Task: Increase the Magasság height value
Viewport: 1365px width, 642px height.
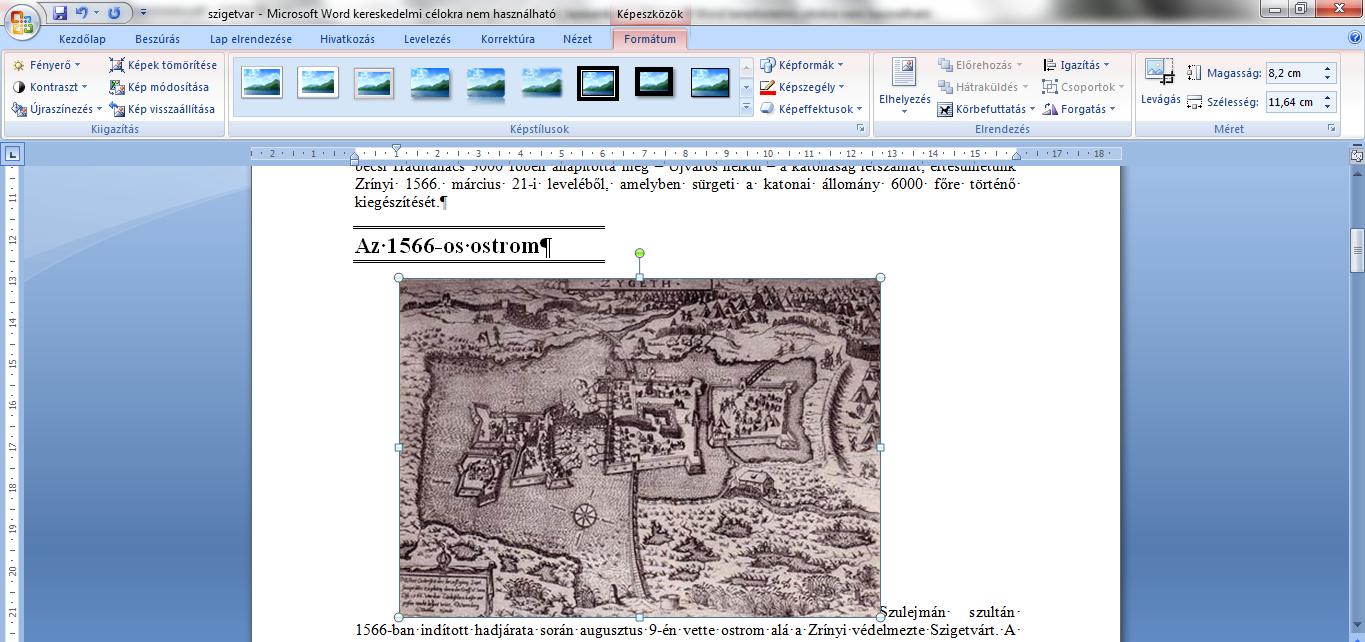Action: [1328, 69]
